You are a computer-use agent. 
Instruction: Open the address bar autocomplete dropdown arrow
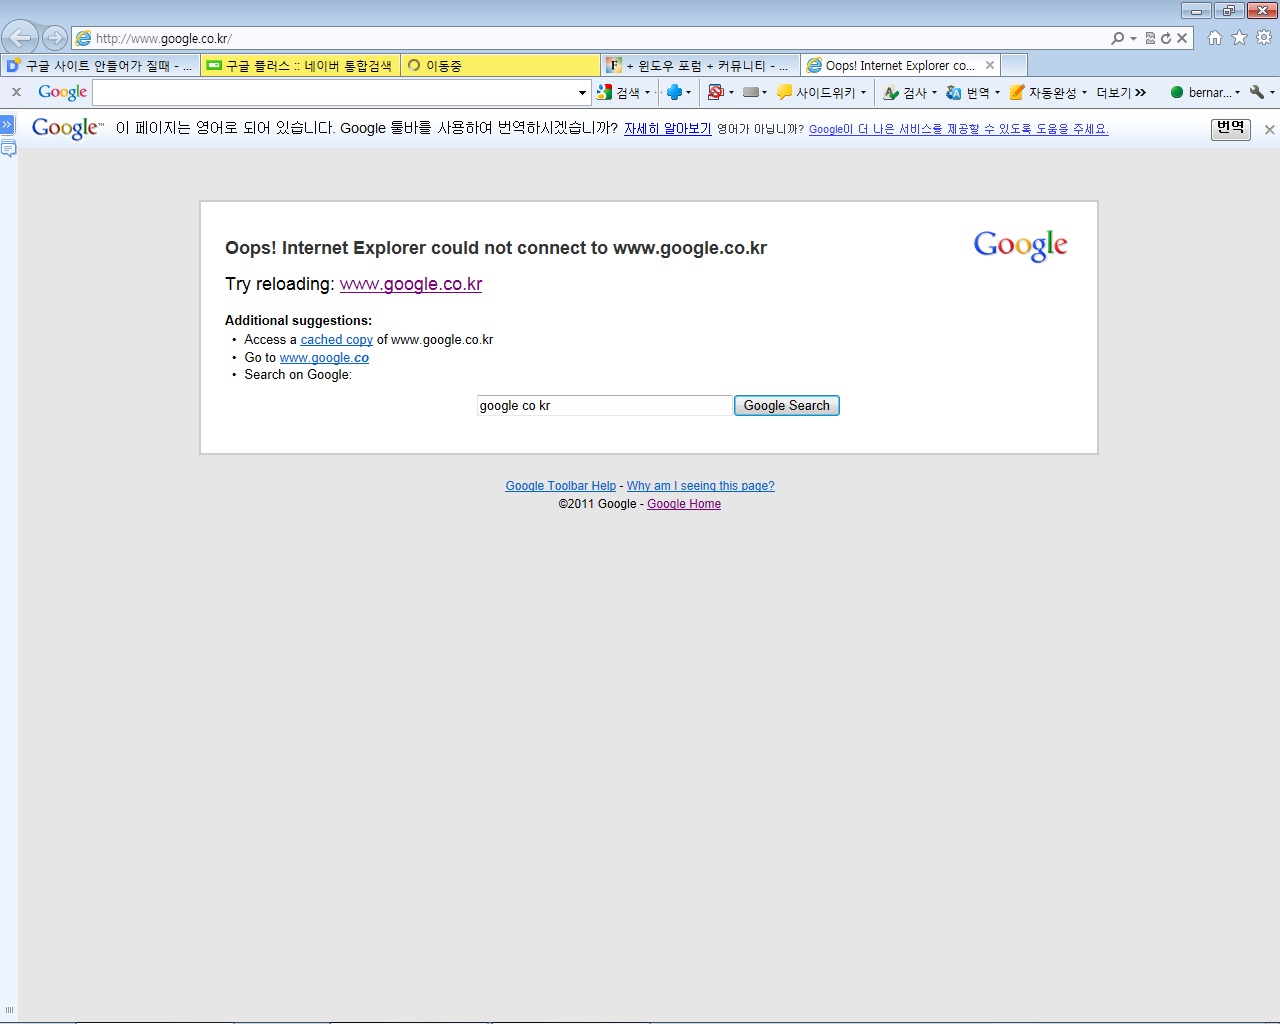[x=1133, y=38]
